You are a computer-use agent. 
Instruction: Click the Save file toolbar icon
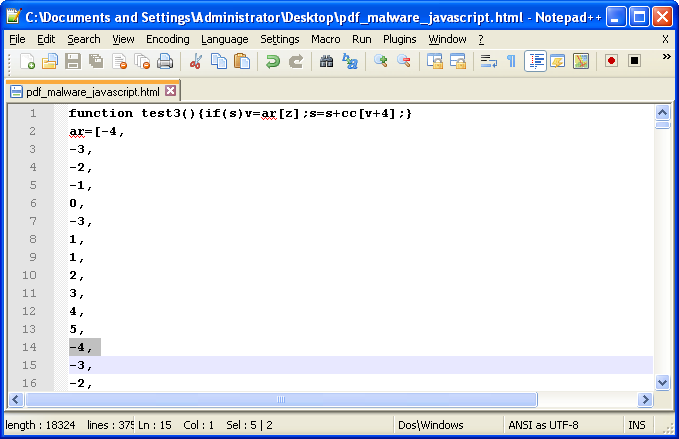point(72,62)
